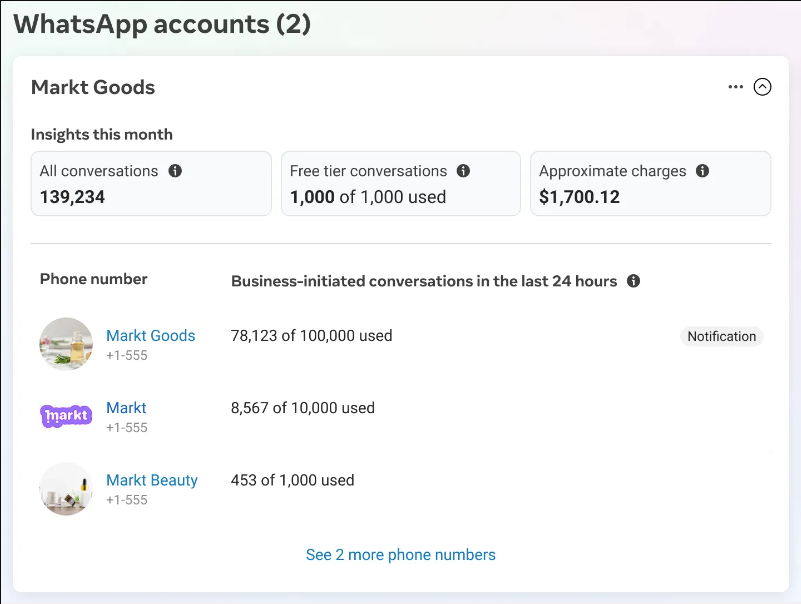Click the 78,123 of 100,000 used text

[311, 336]
